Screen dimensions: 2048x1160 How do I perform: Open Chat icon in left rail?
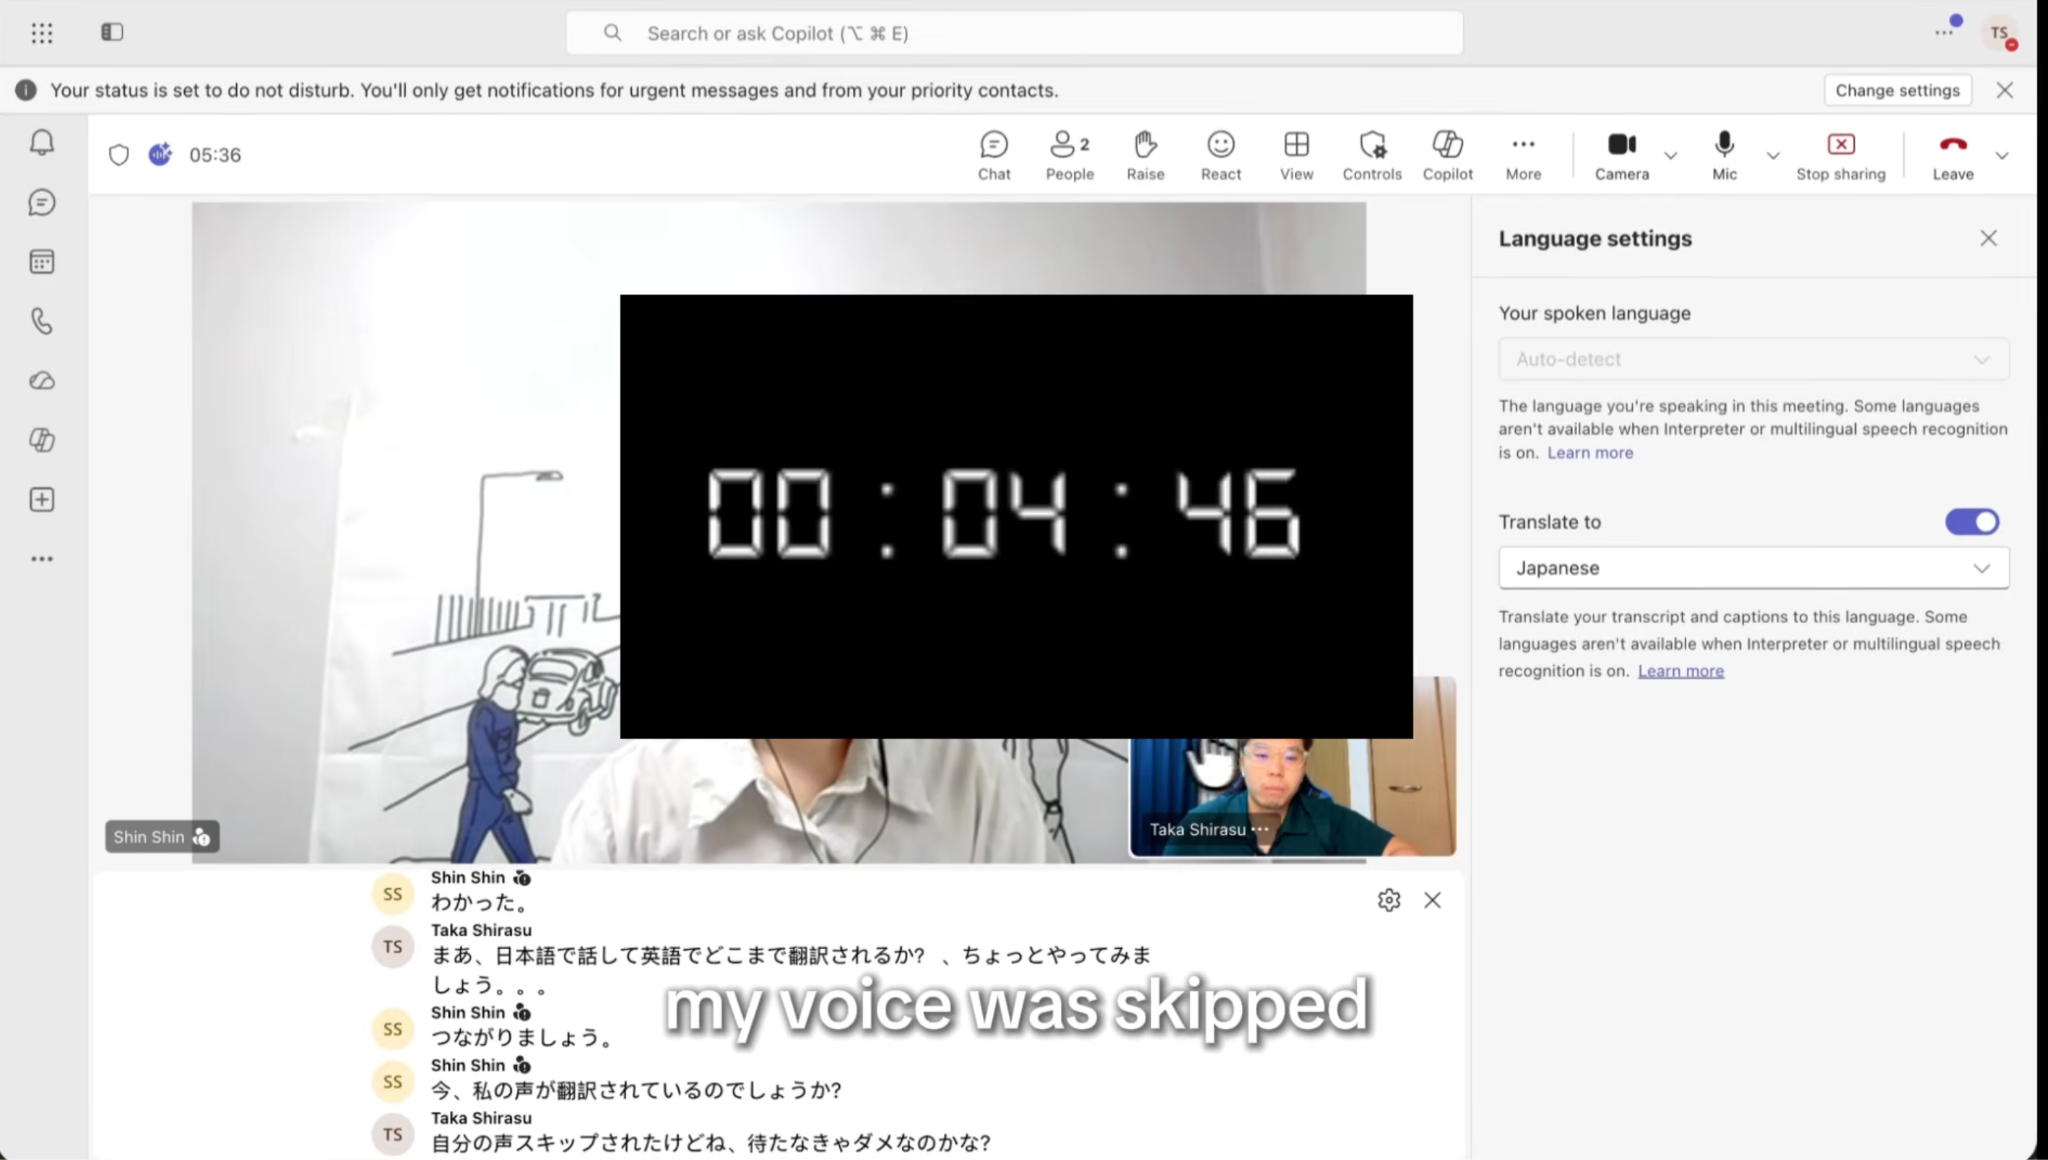coord(42,203)
